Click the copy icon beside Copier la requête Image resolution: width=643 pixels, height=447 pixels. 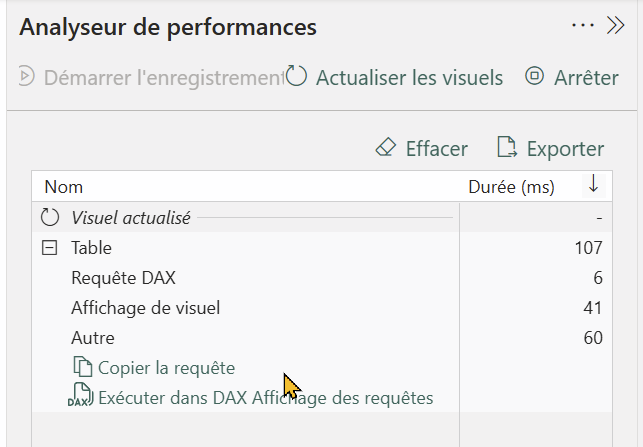pyautogui.click(x=83, y=366)
